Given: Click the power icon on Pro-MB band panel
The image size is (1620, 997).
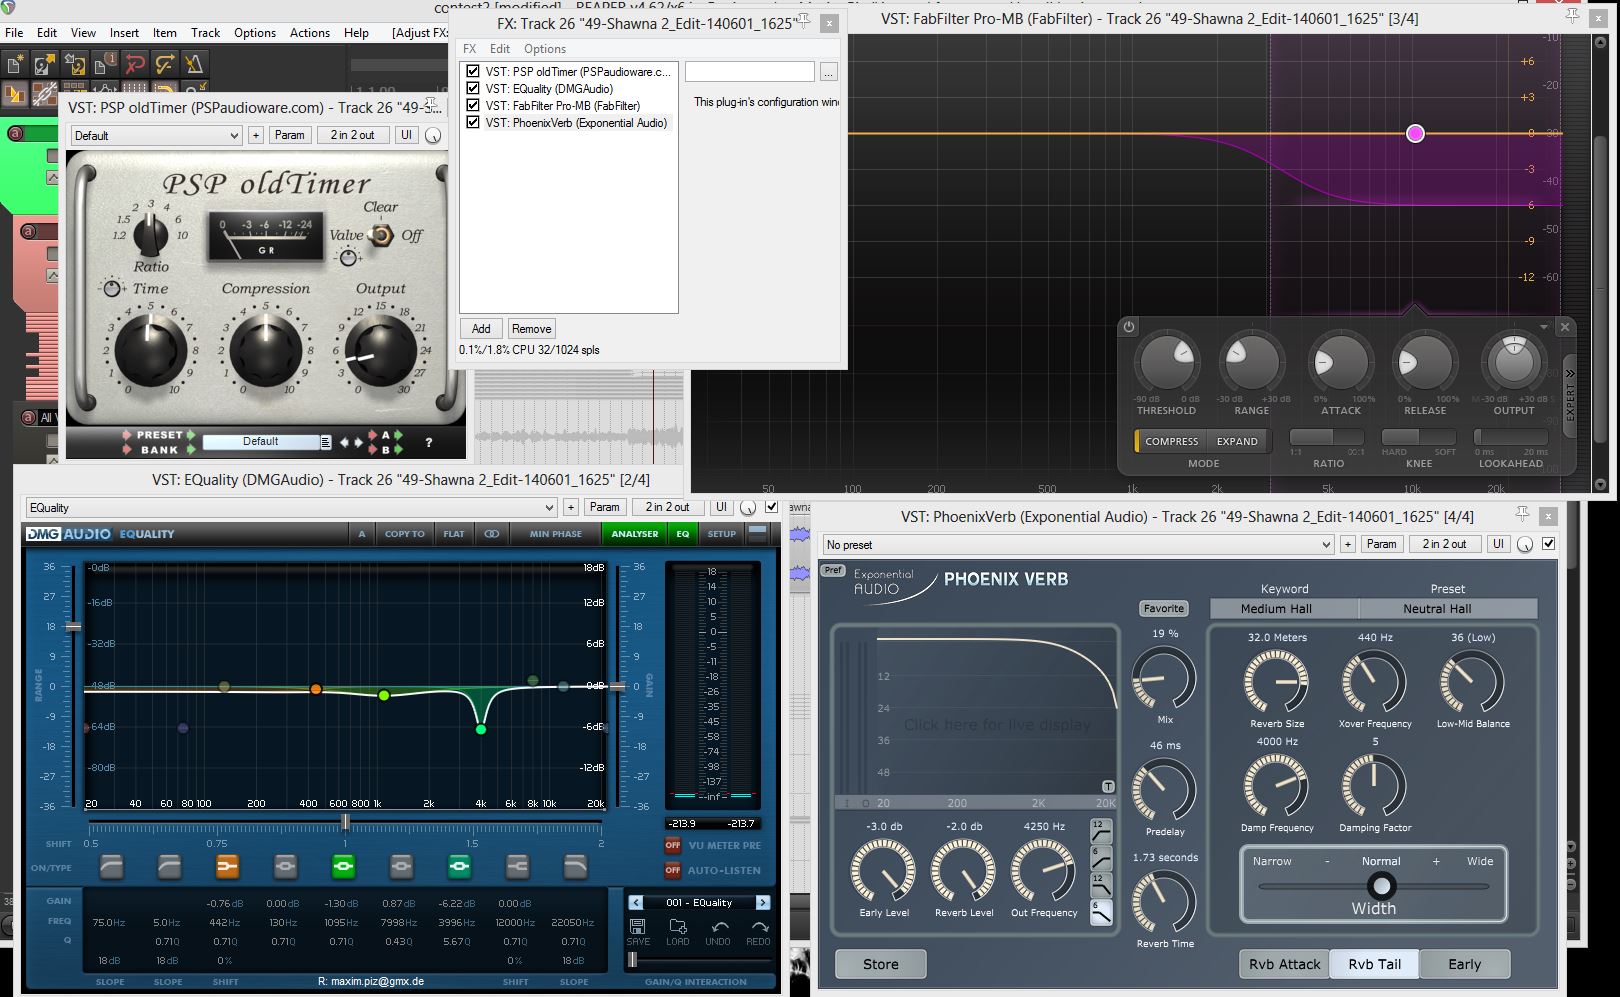Looking at the screenshot, I should click(1129, 327).
